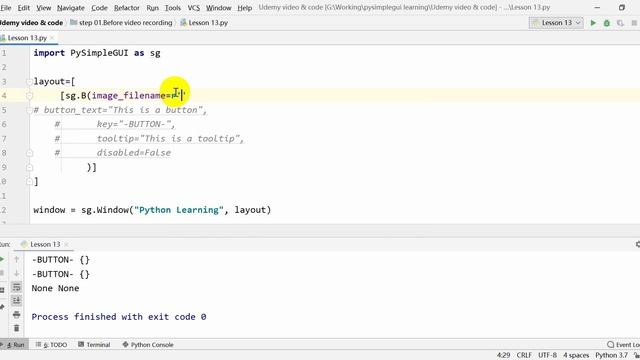Start debugging with the green bug icon
The image size is (640, 360).
pos(607,23)
